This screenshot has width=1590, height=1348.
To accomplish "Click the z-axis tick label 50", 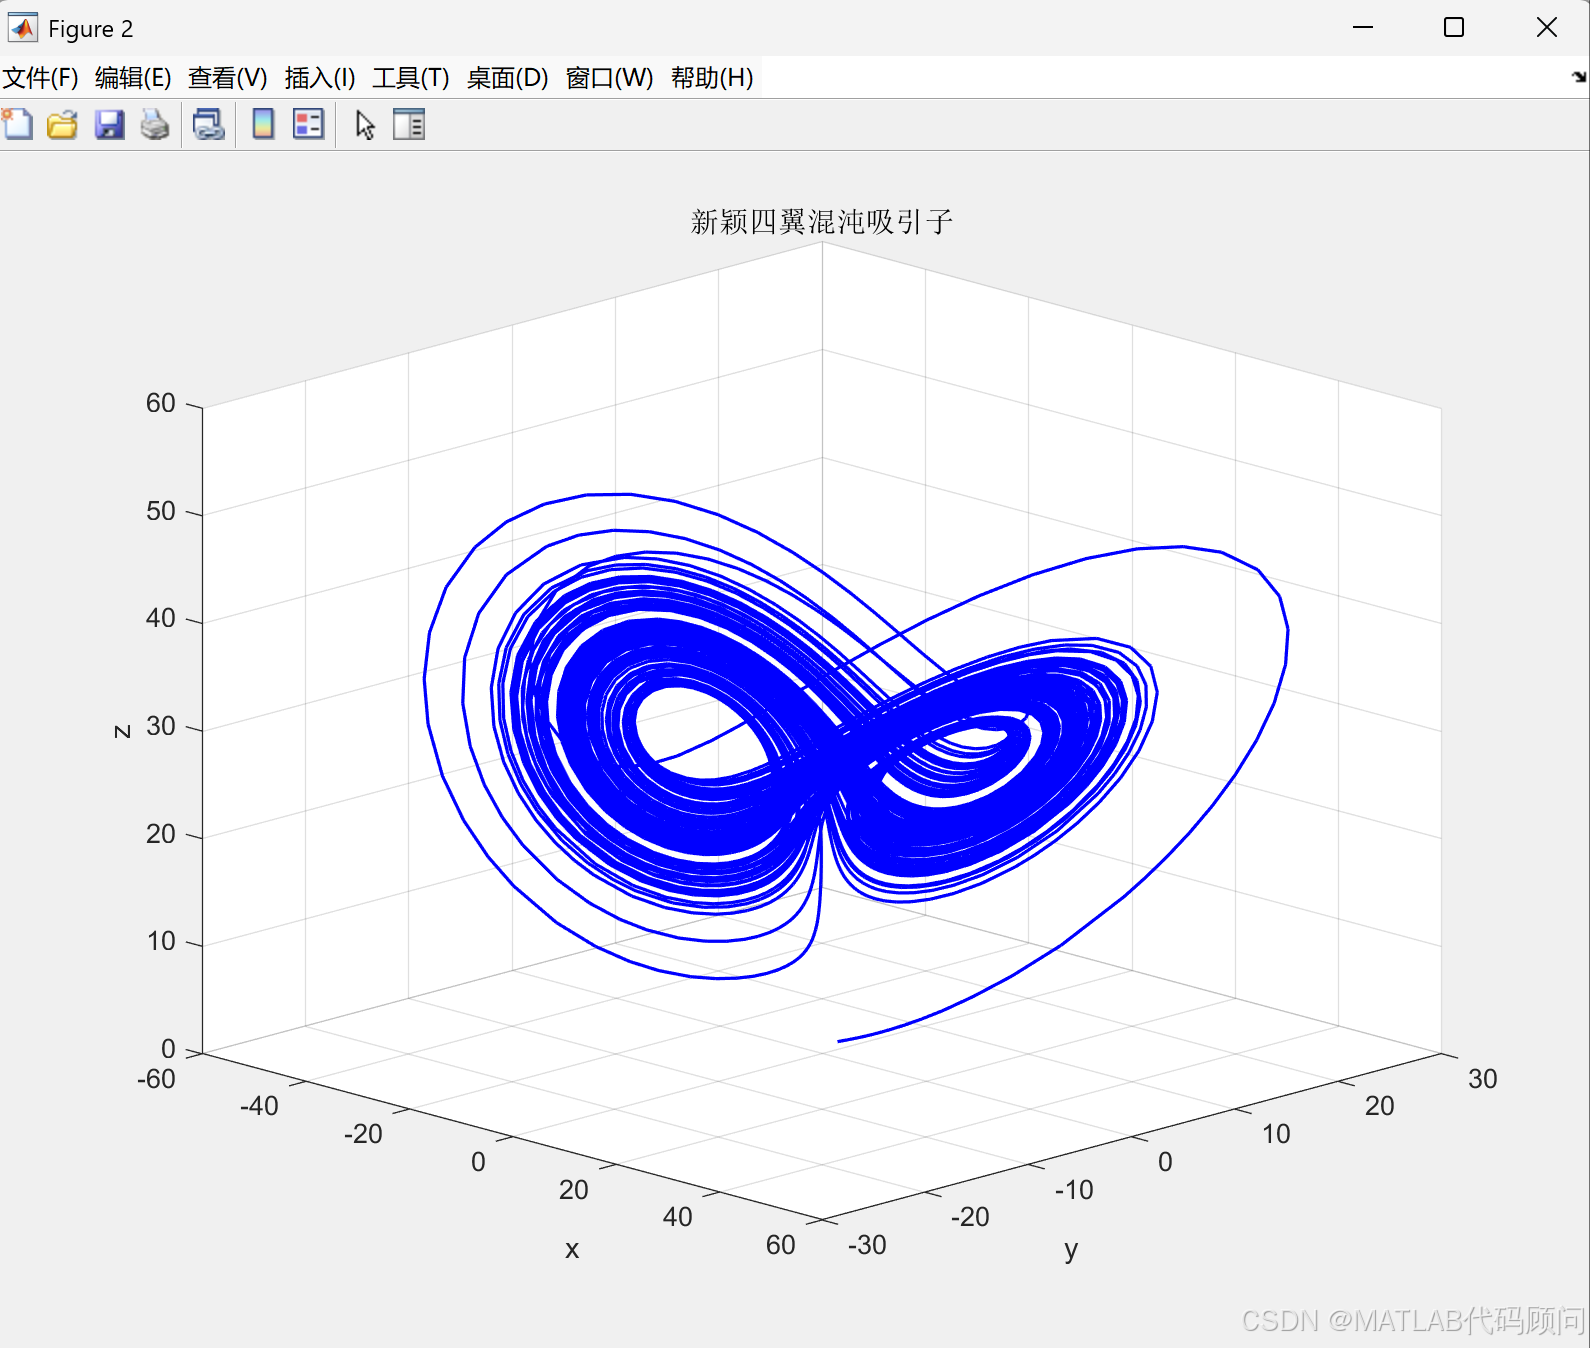I will coord(161,511).
